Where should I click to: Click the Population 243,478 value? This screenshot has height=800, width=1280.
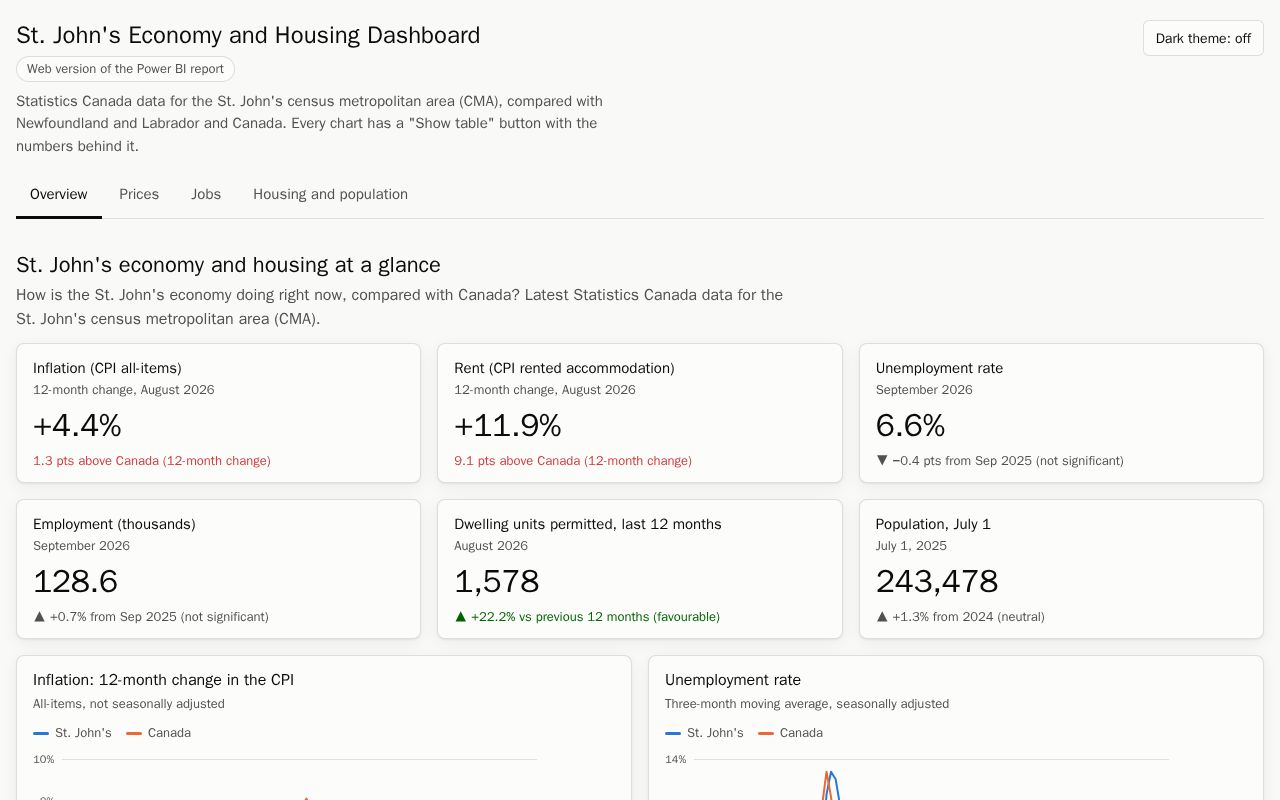[937, 582]
